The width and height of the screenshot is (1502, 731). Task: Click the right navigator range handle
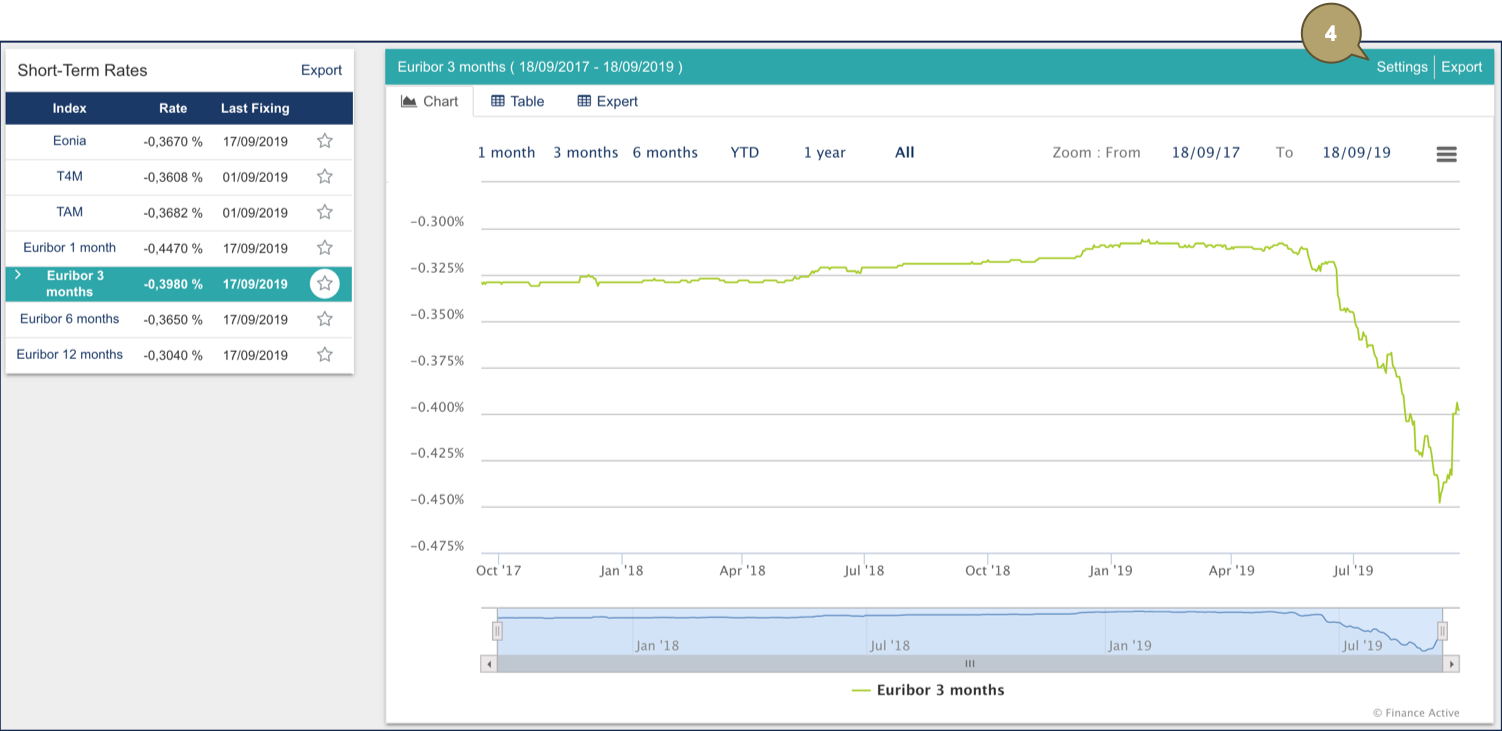tap(1442, 631)
